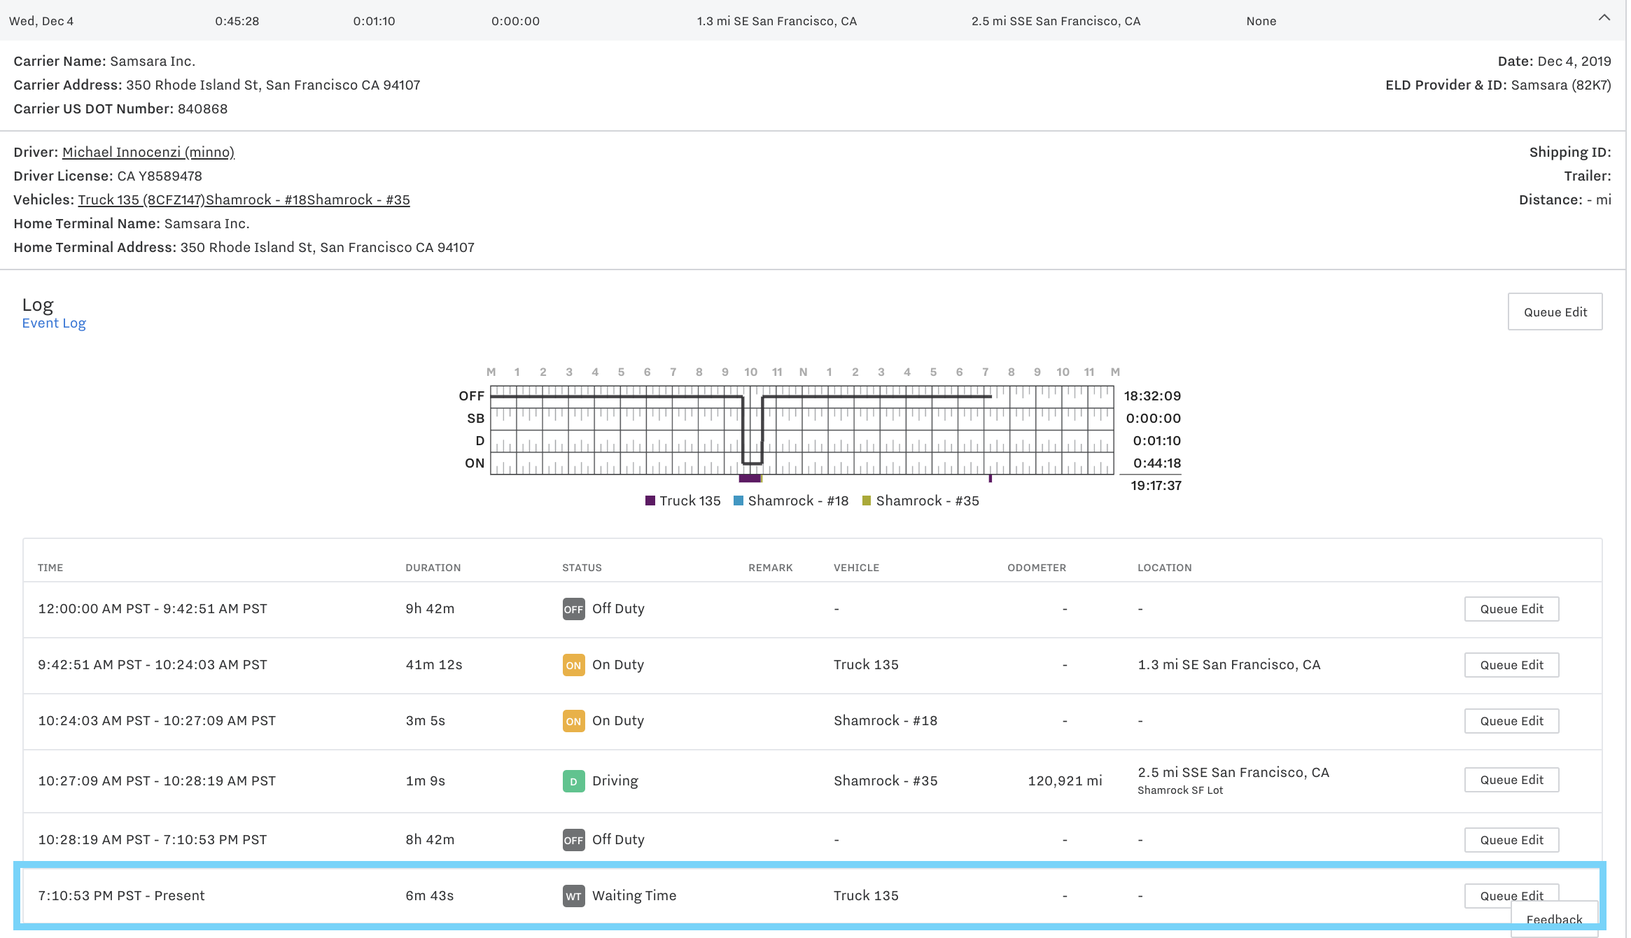This screenshot has width=1631, height=938.
Task: Click the top Queue Edit button beside Log
Action: (1555, 312)
